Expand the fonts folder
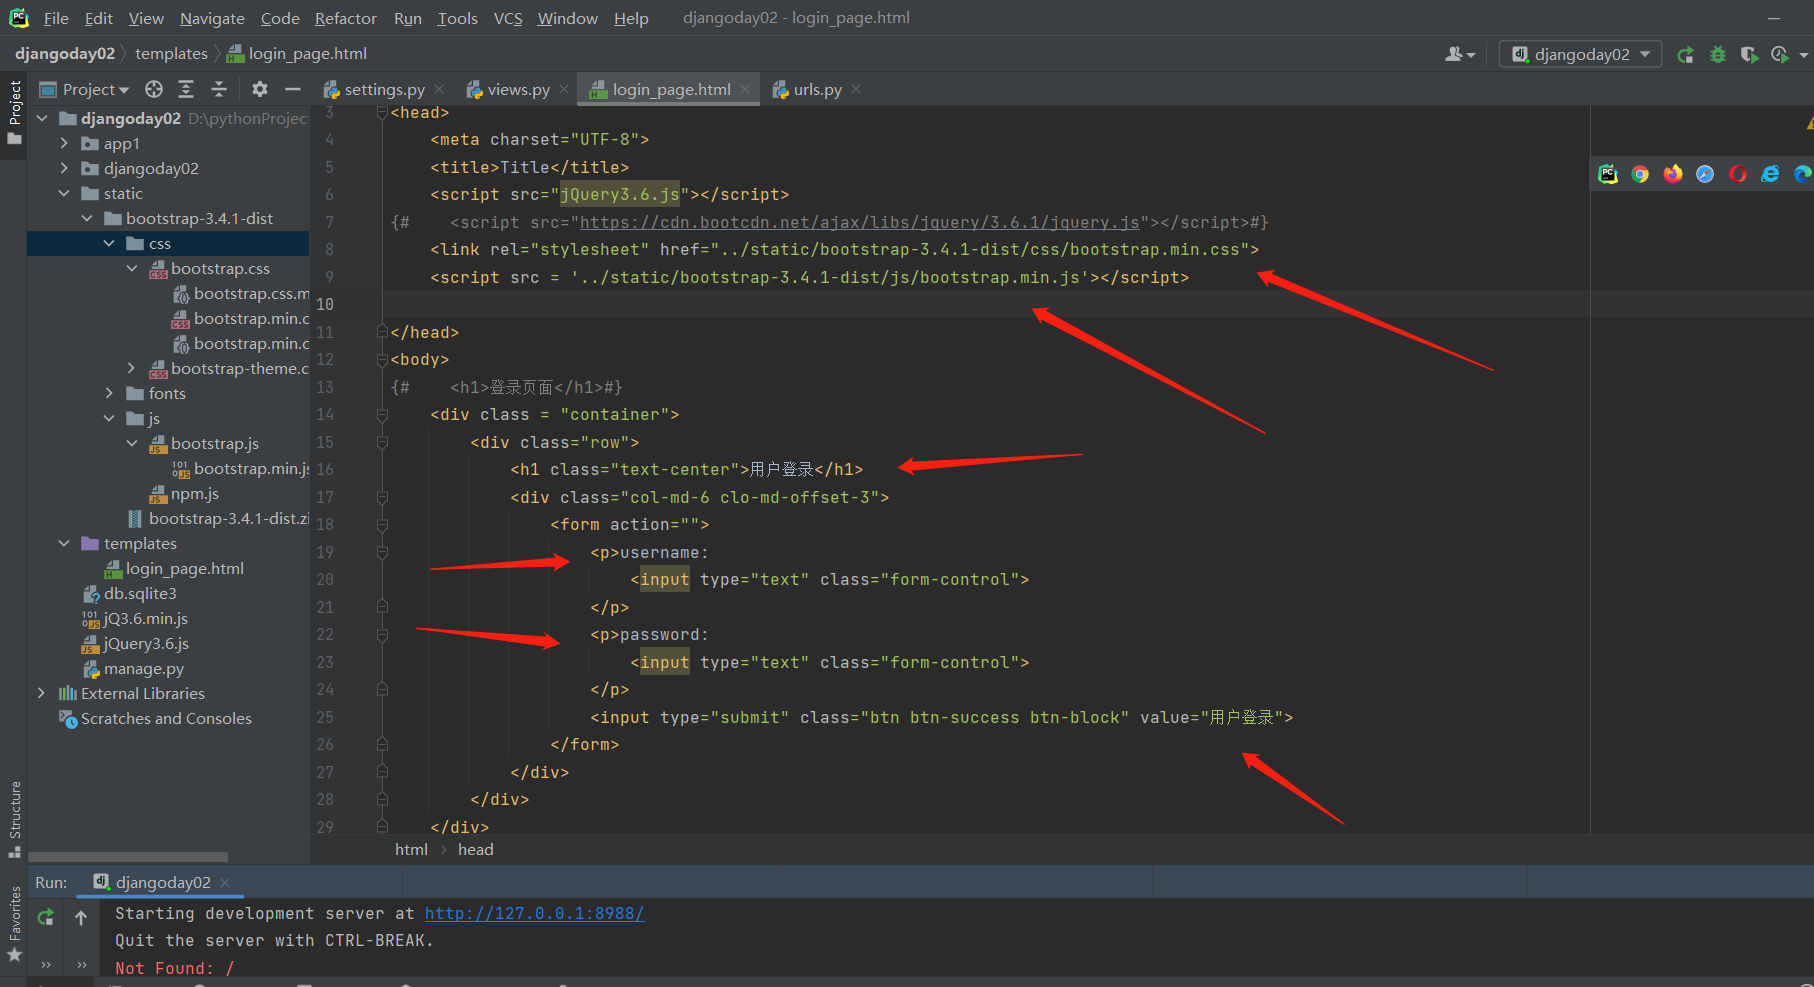Image resolution: width=1814 pixels, height=987 pixels. (x=109, y=393)
